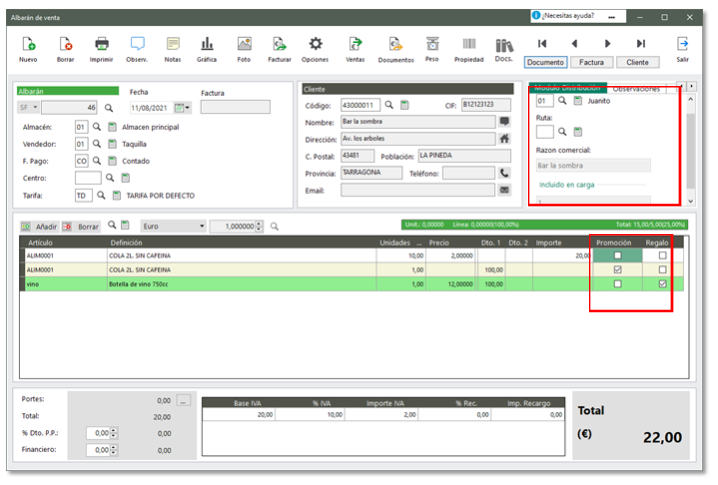Click the search magnifier next to Almacén
The width and height of the screenshot is (718, 485).
point(97,126)
